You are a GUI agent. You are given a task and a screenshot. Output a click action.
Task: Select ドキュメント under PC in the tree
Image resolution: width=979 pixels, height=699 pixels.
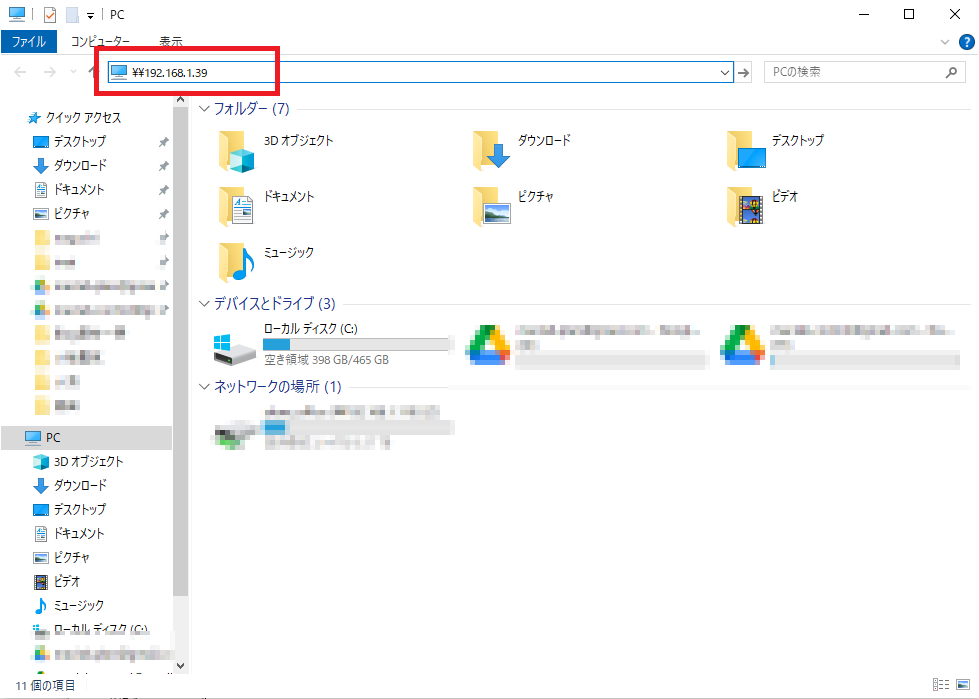[x=69, y=533]
